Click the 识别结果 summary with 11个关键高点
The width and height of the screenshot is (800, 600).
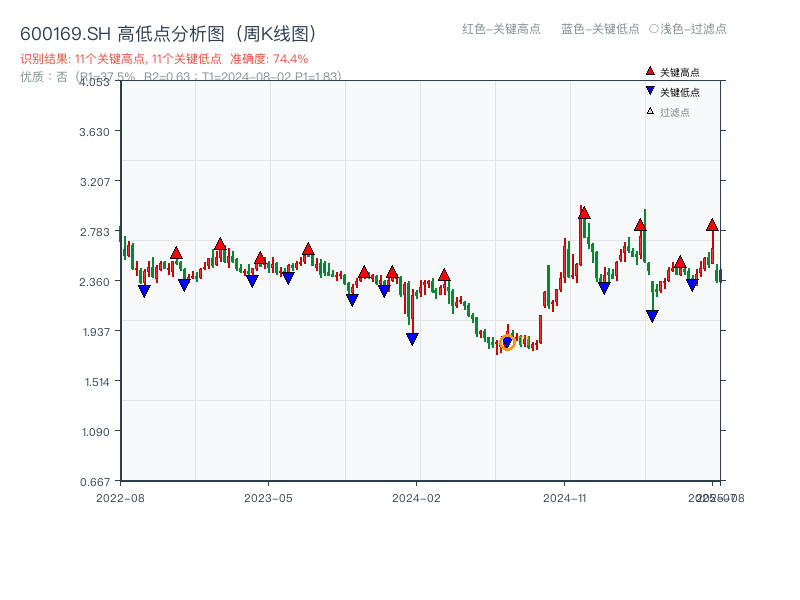tap(121, 59)
